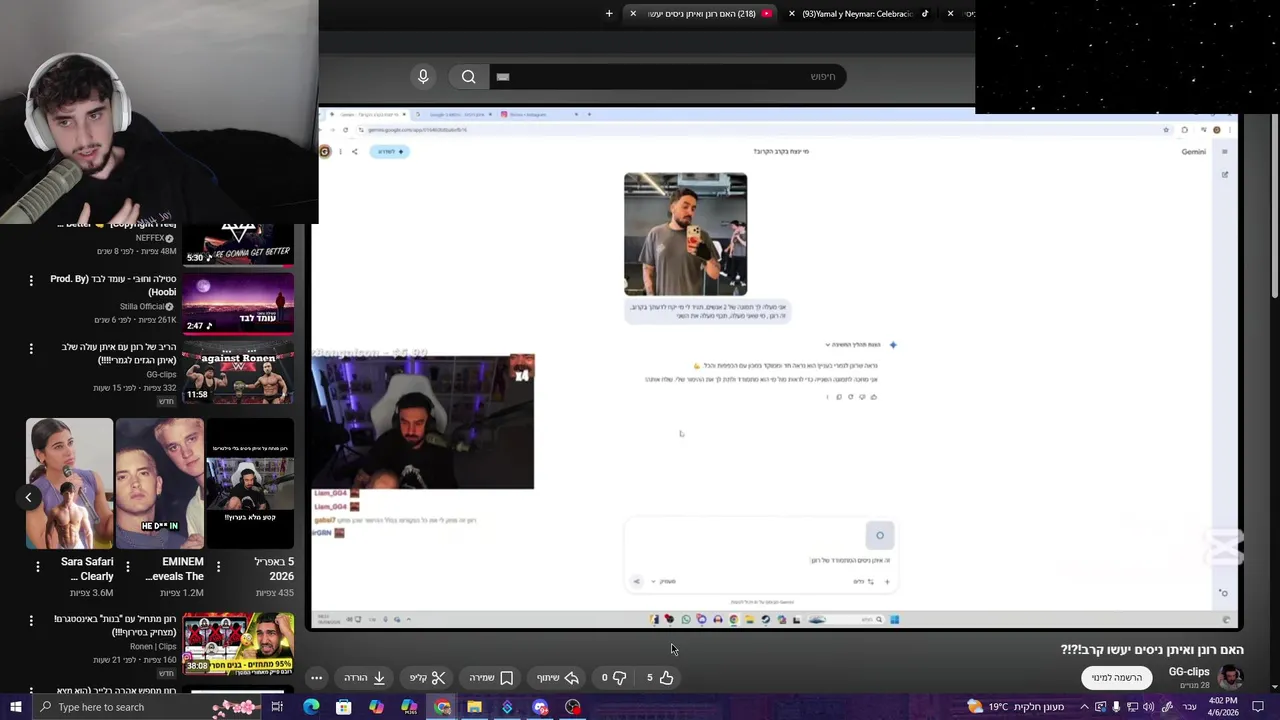
Task: Open the three-dots more actions menu under video
Action: point(316,677)
